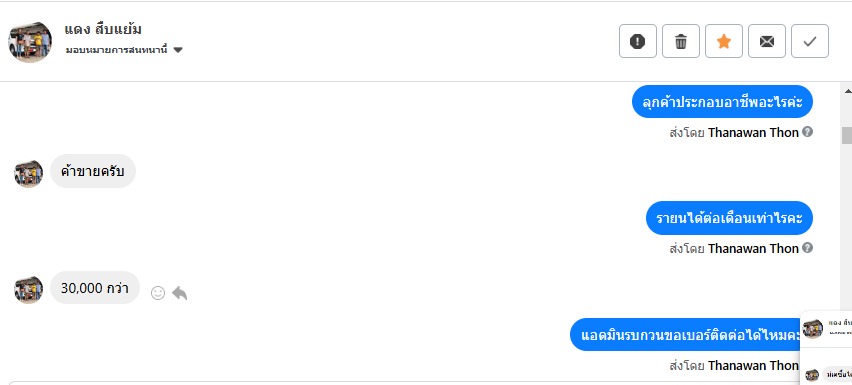
Task: Mark conversation as spam with the exclamation icon
Action: [x=637, y=41]
